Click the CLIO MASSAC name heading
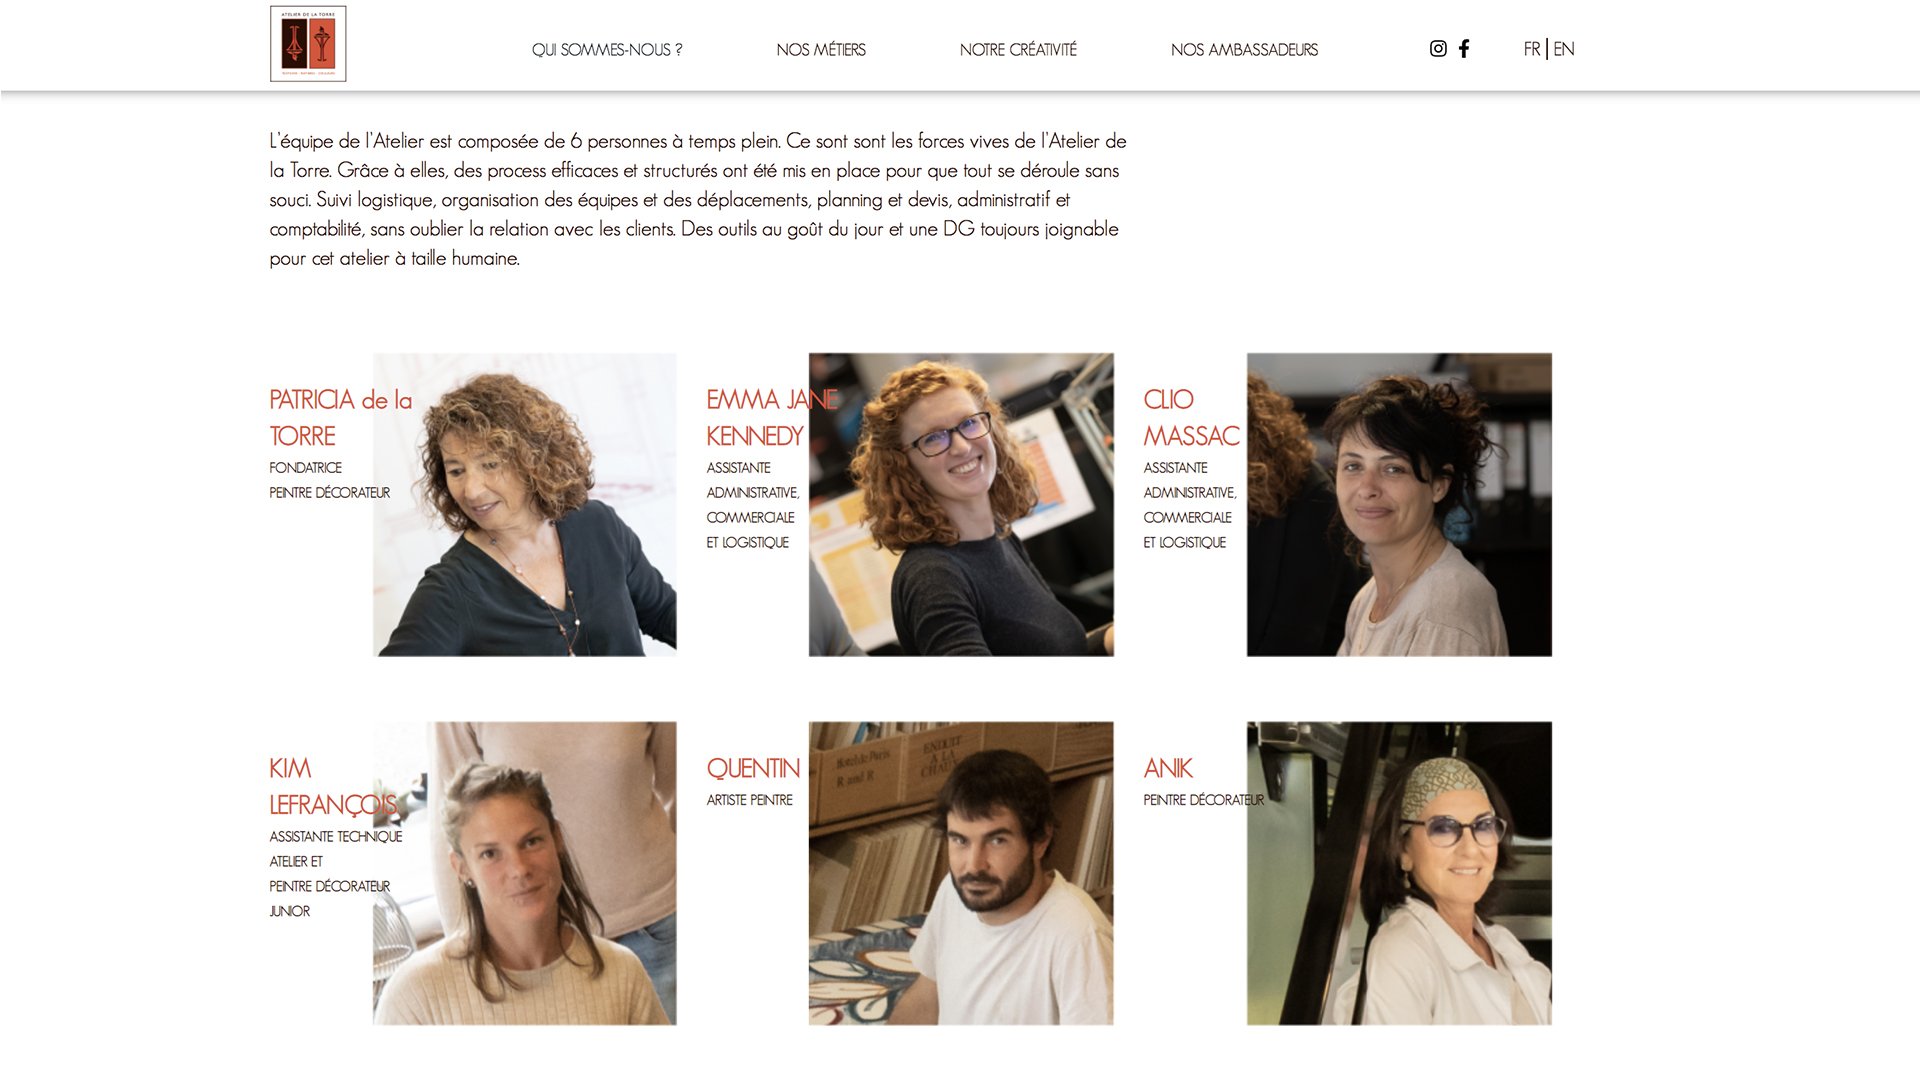Screen dimensions: 1920x1085 [x=1191, y=418]
